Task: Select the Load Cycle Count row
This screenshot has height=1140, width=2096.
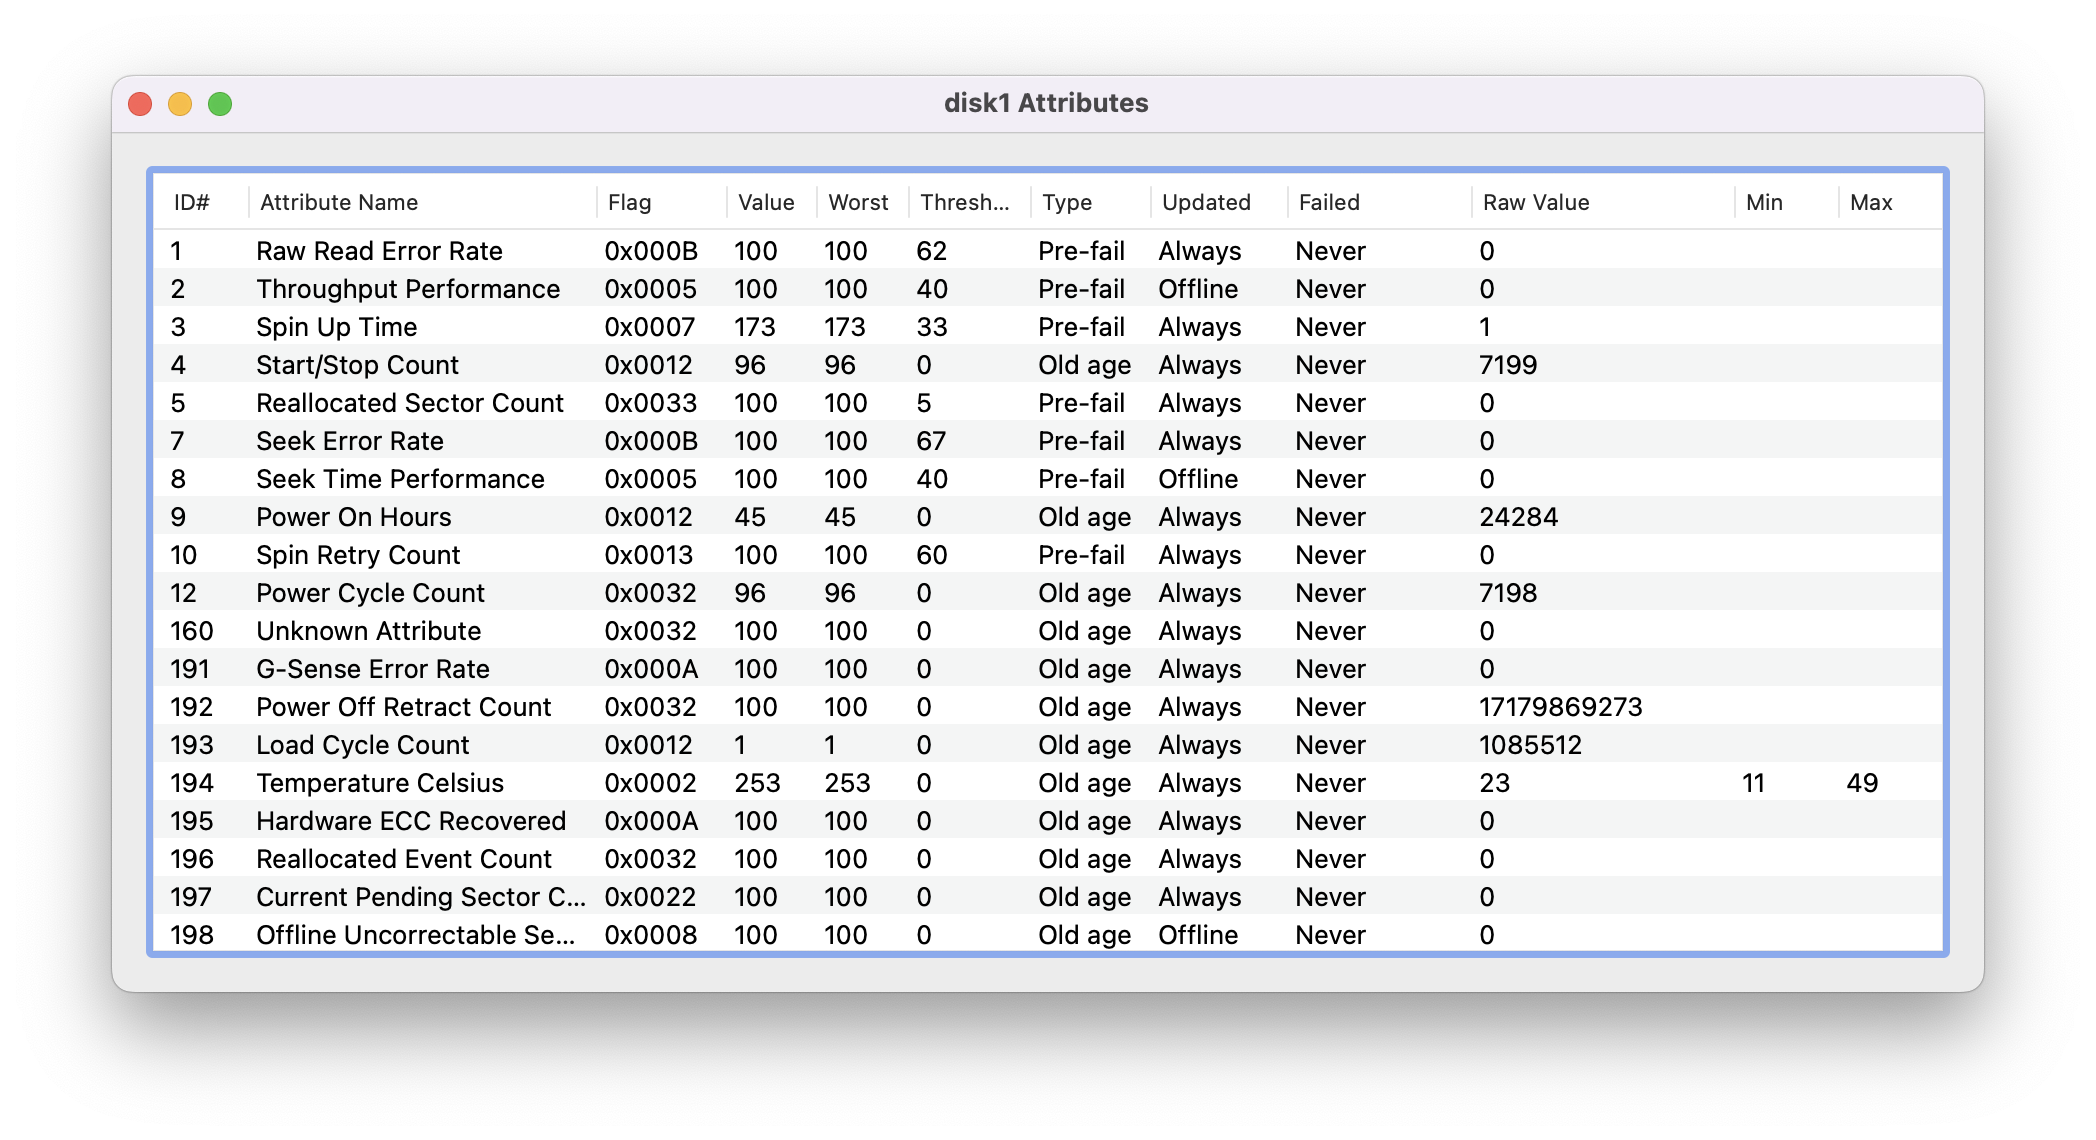Action: point(362,745)
